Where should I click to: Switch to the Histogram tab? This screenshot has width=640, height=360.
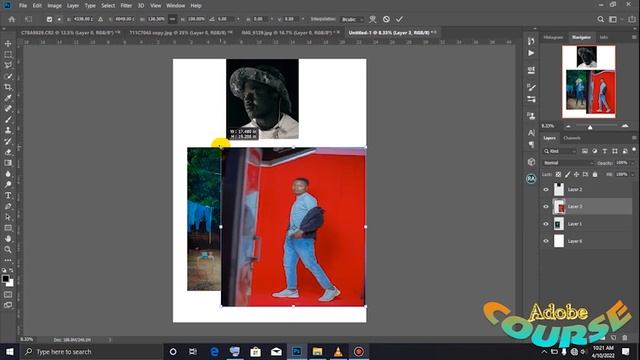553,37
